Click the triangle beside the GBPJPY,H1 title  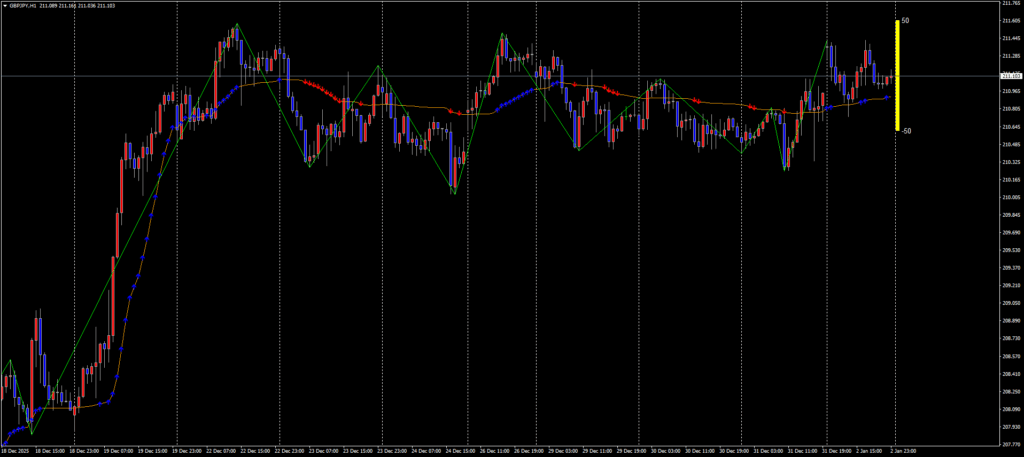click(x=5, y=5)
